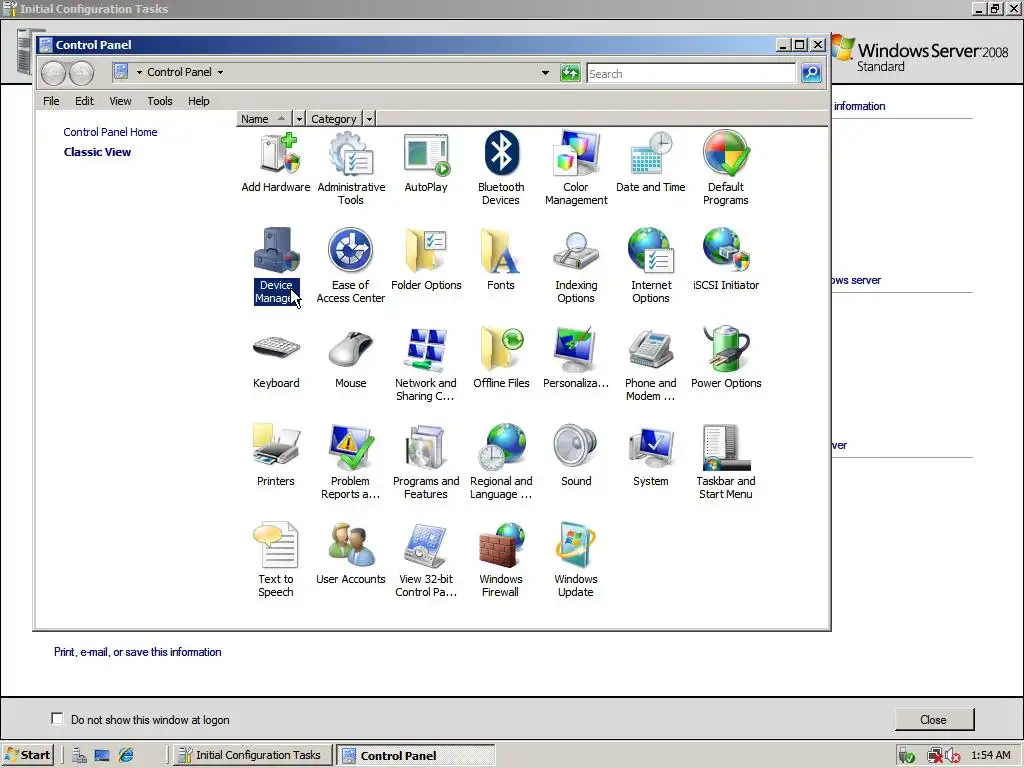Open the Personalization icon
Image resolution: width=1024 pixels, height=768 pixels.
(576, 358)
